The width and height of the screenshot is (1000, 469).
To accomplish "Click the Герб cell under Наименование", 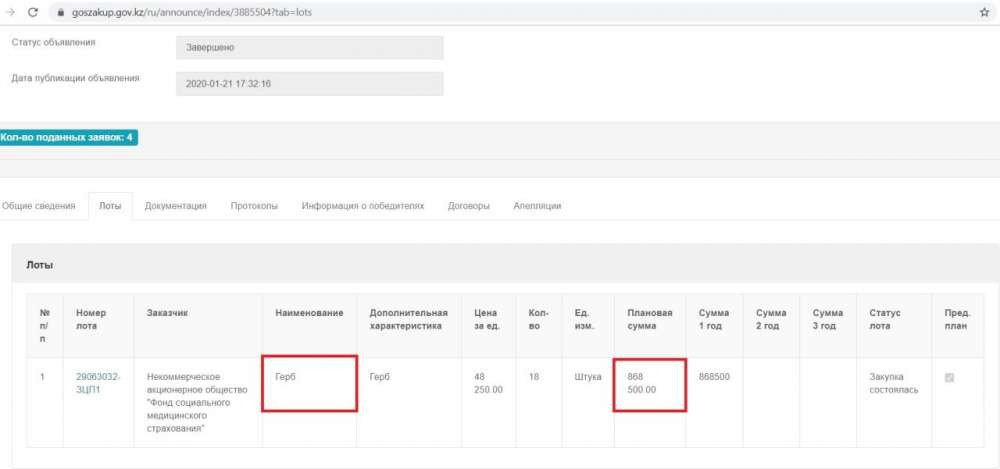I will coord(309,383).
